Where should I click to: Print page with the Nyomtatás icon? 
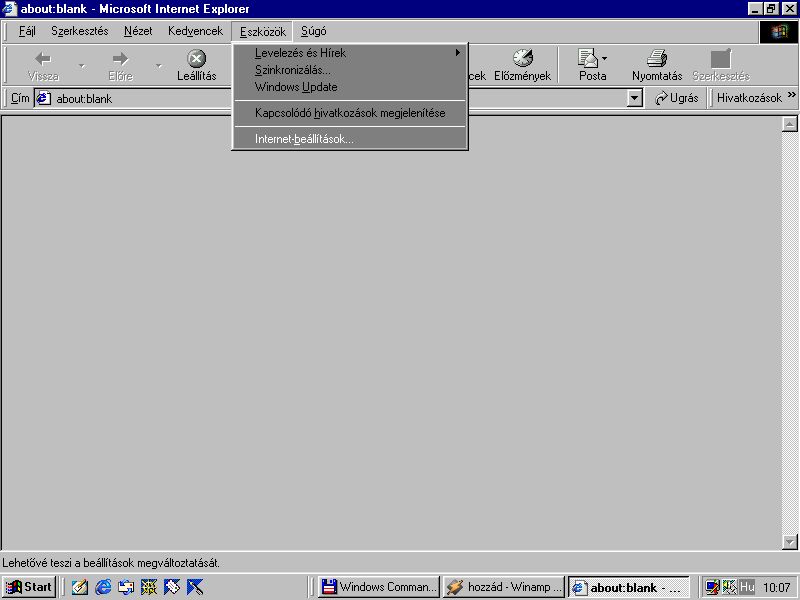point(657,58)
